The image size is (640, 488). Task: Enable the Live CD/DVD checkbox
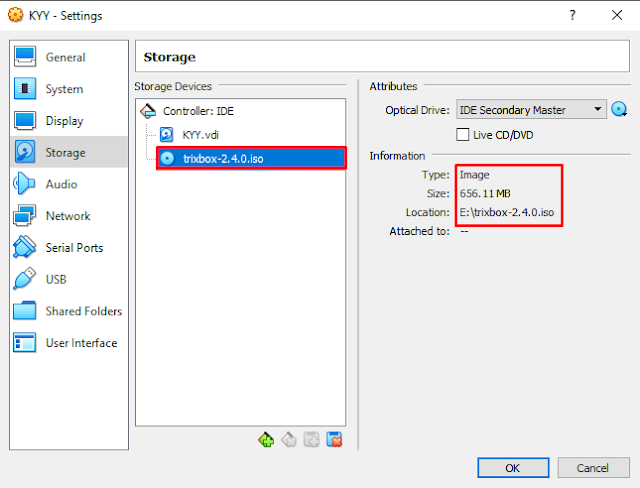462,135
